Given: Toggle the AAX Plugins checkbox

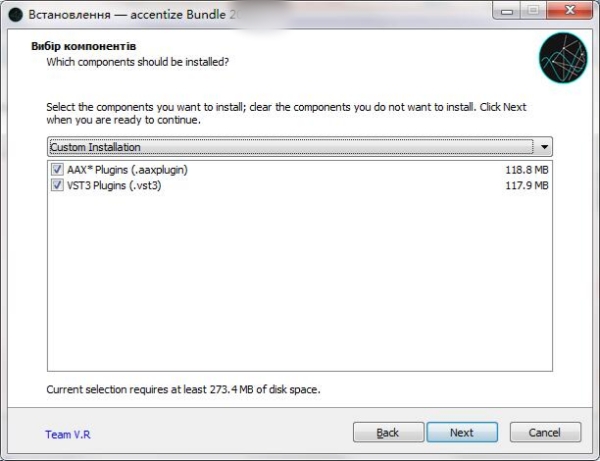Looking at the screenshot, I should point(56,170).
